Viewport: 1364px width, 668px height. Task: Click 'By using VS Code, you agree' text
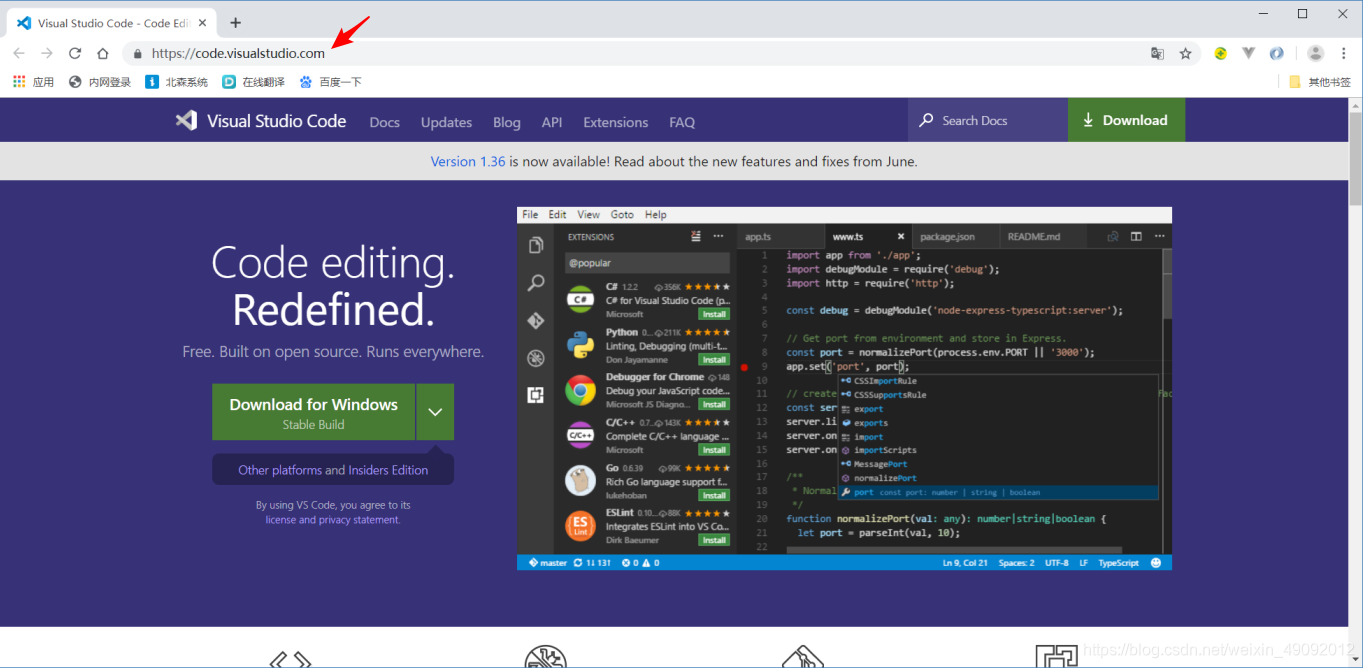pyautogui.click(x=333, y=505)
